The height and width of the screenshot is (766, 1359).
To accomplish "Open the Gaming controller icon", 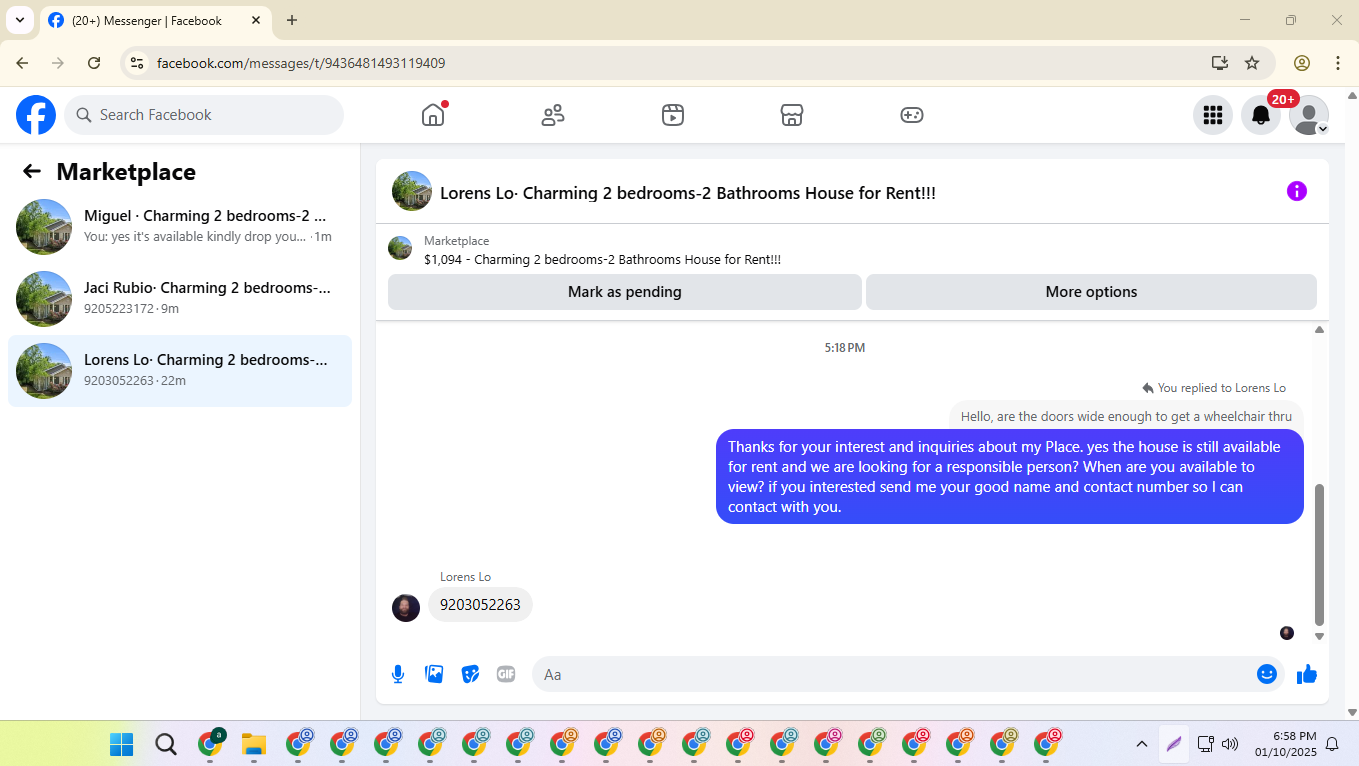I will click(x=912, y=115).
